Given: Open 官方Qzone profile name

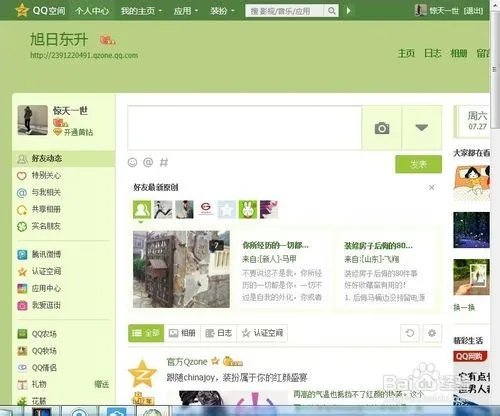Looking at the screenshot, I should 187,362.
